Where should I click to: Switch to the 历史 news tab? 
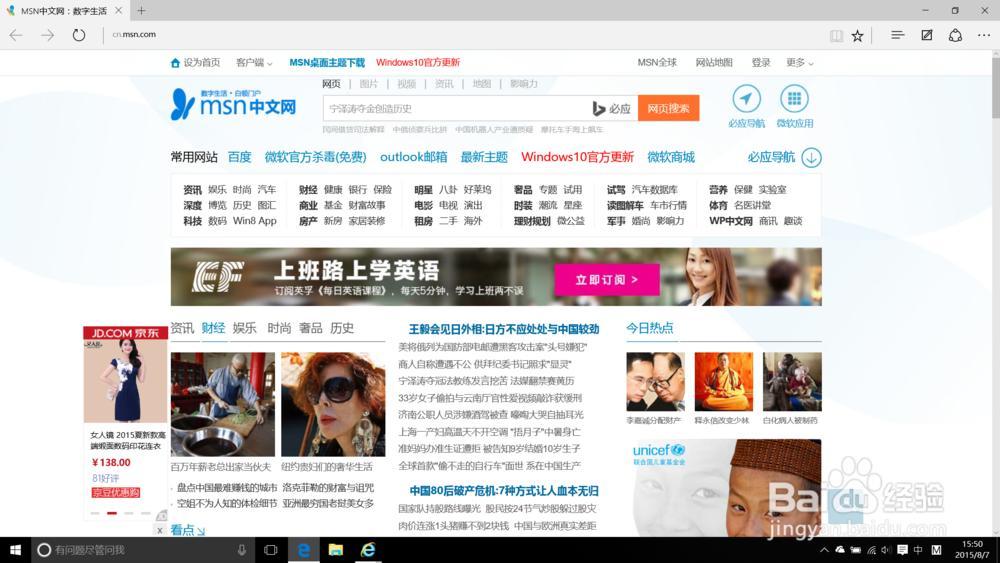342,328
